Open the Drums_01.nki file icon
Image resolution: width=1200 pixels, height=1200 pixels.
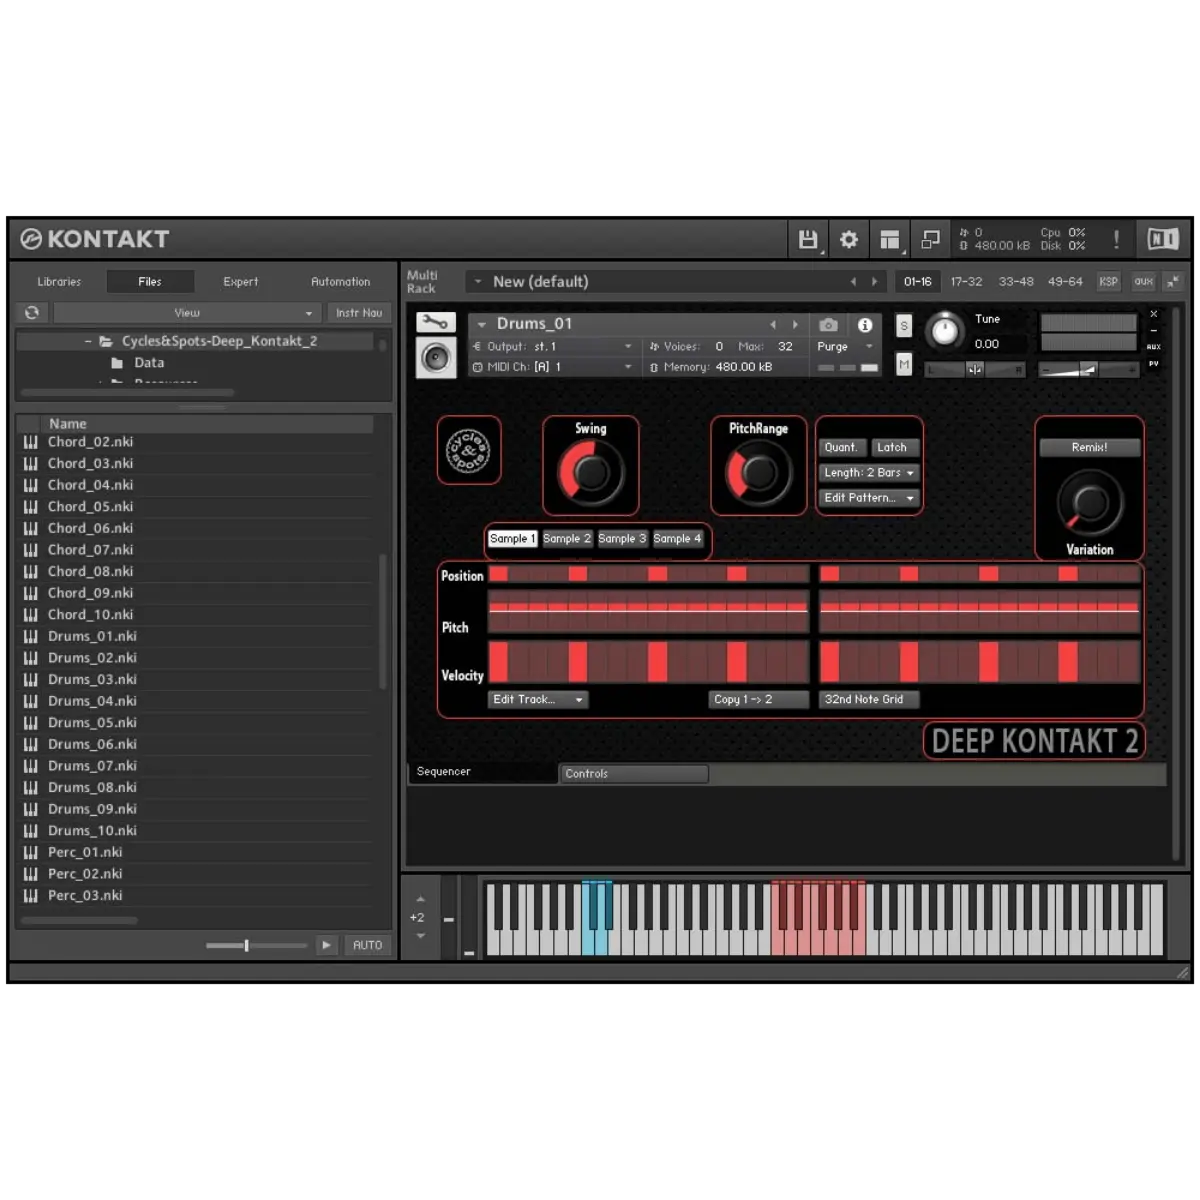31,636
